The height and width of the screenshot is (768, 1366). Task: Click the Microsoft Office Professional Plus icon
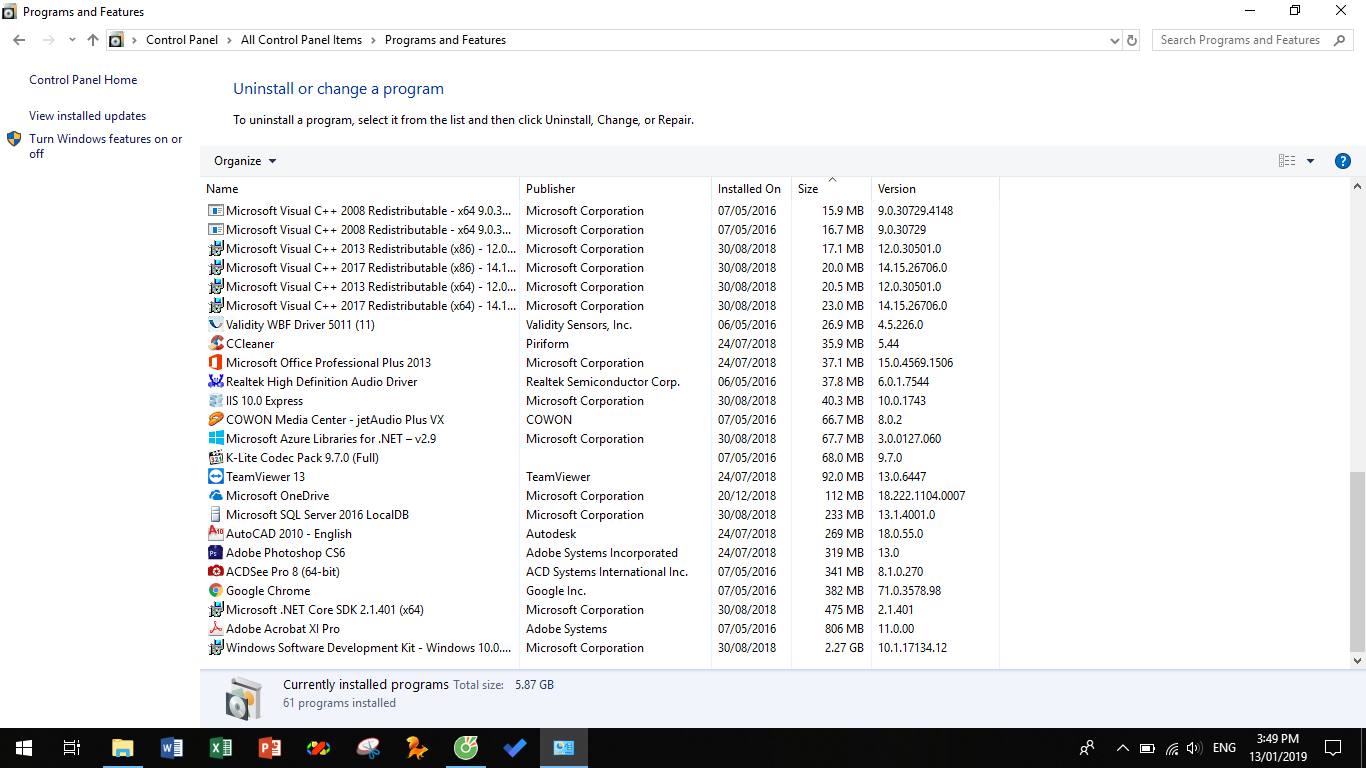216,363
